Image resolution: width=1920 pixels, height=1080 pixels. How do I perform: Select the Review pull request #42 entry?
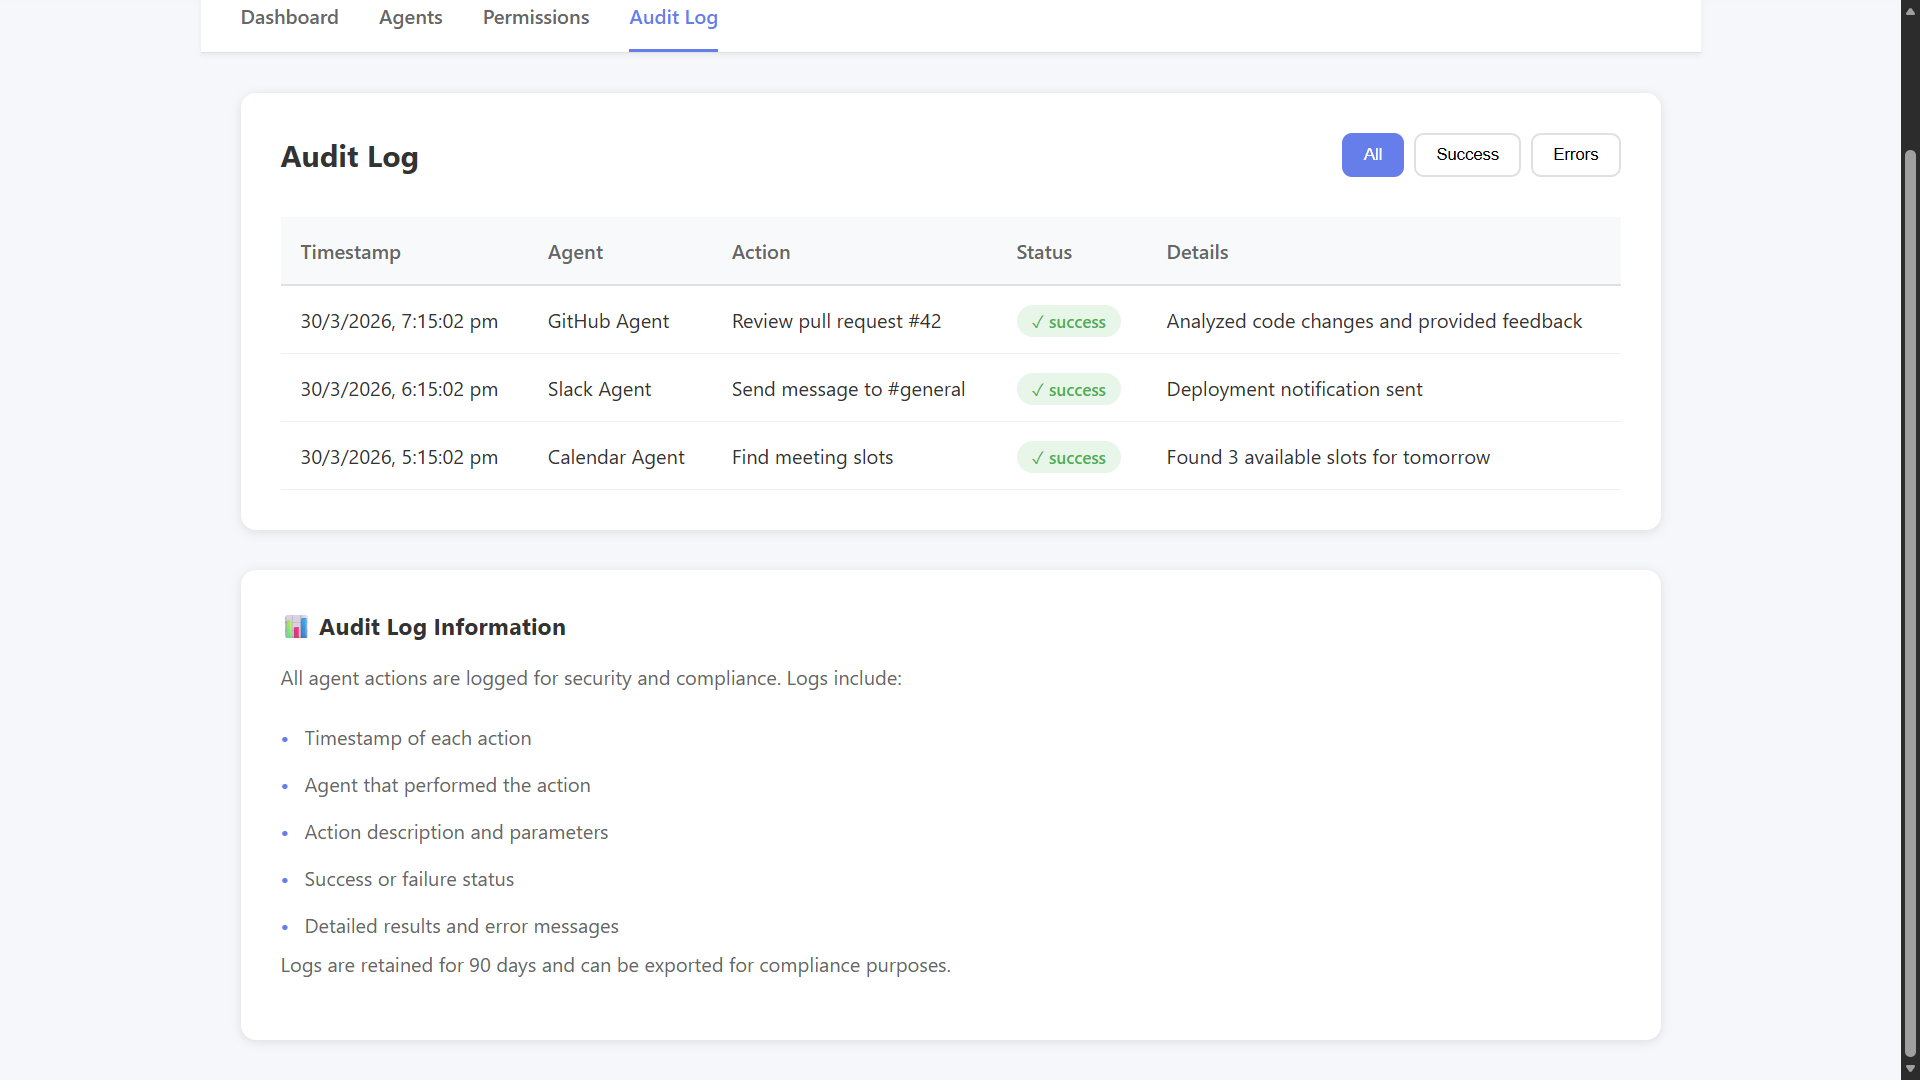836,321
